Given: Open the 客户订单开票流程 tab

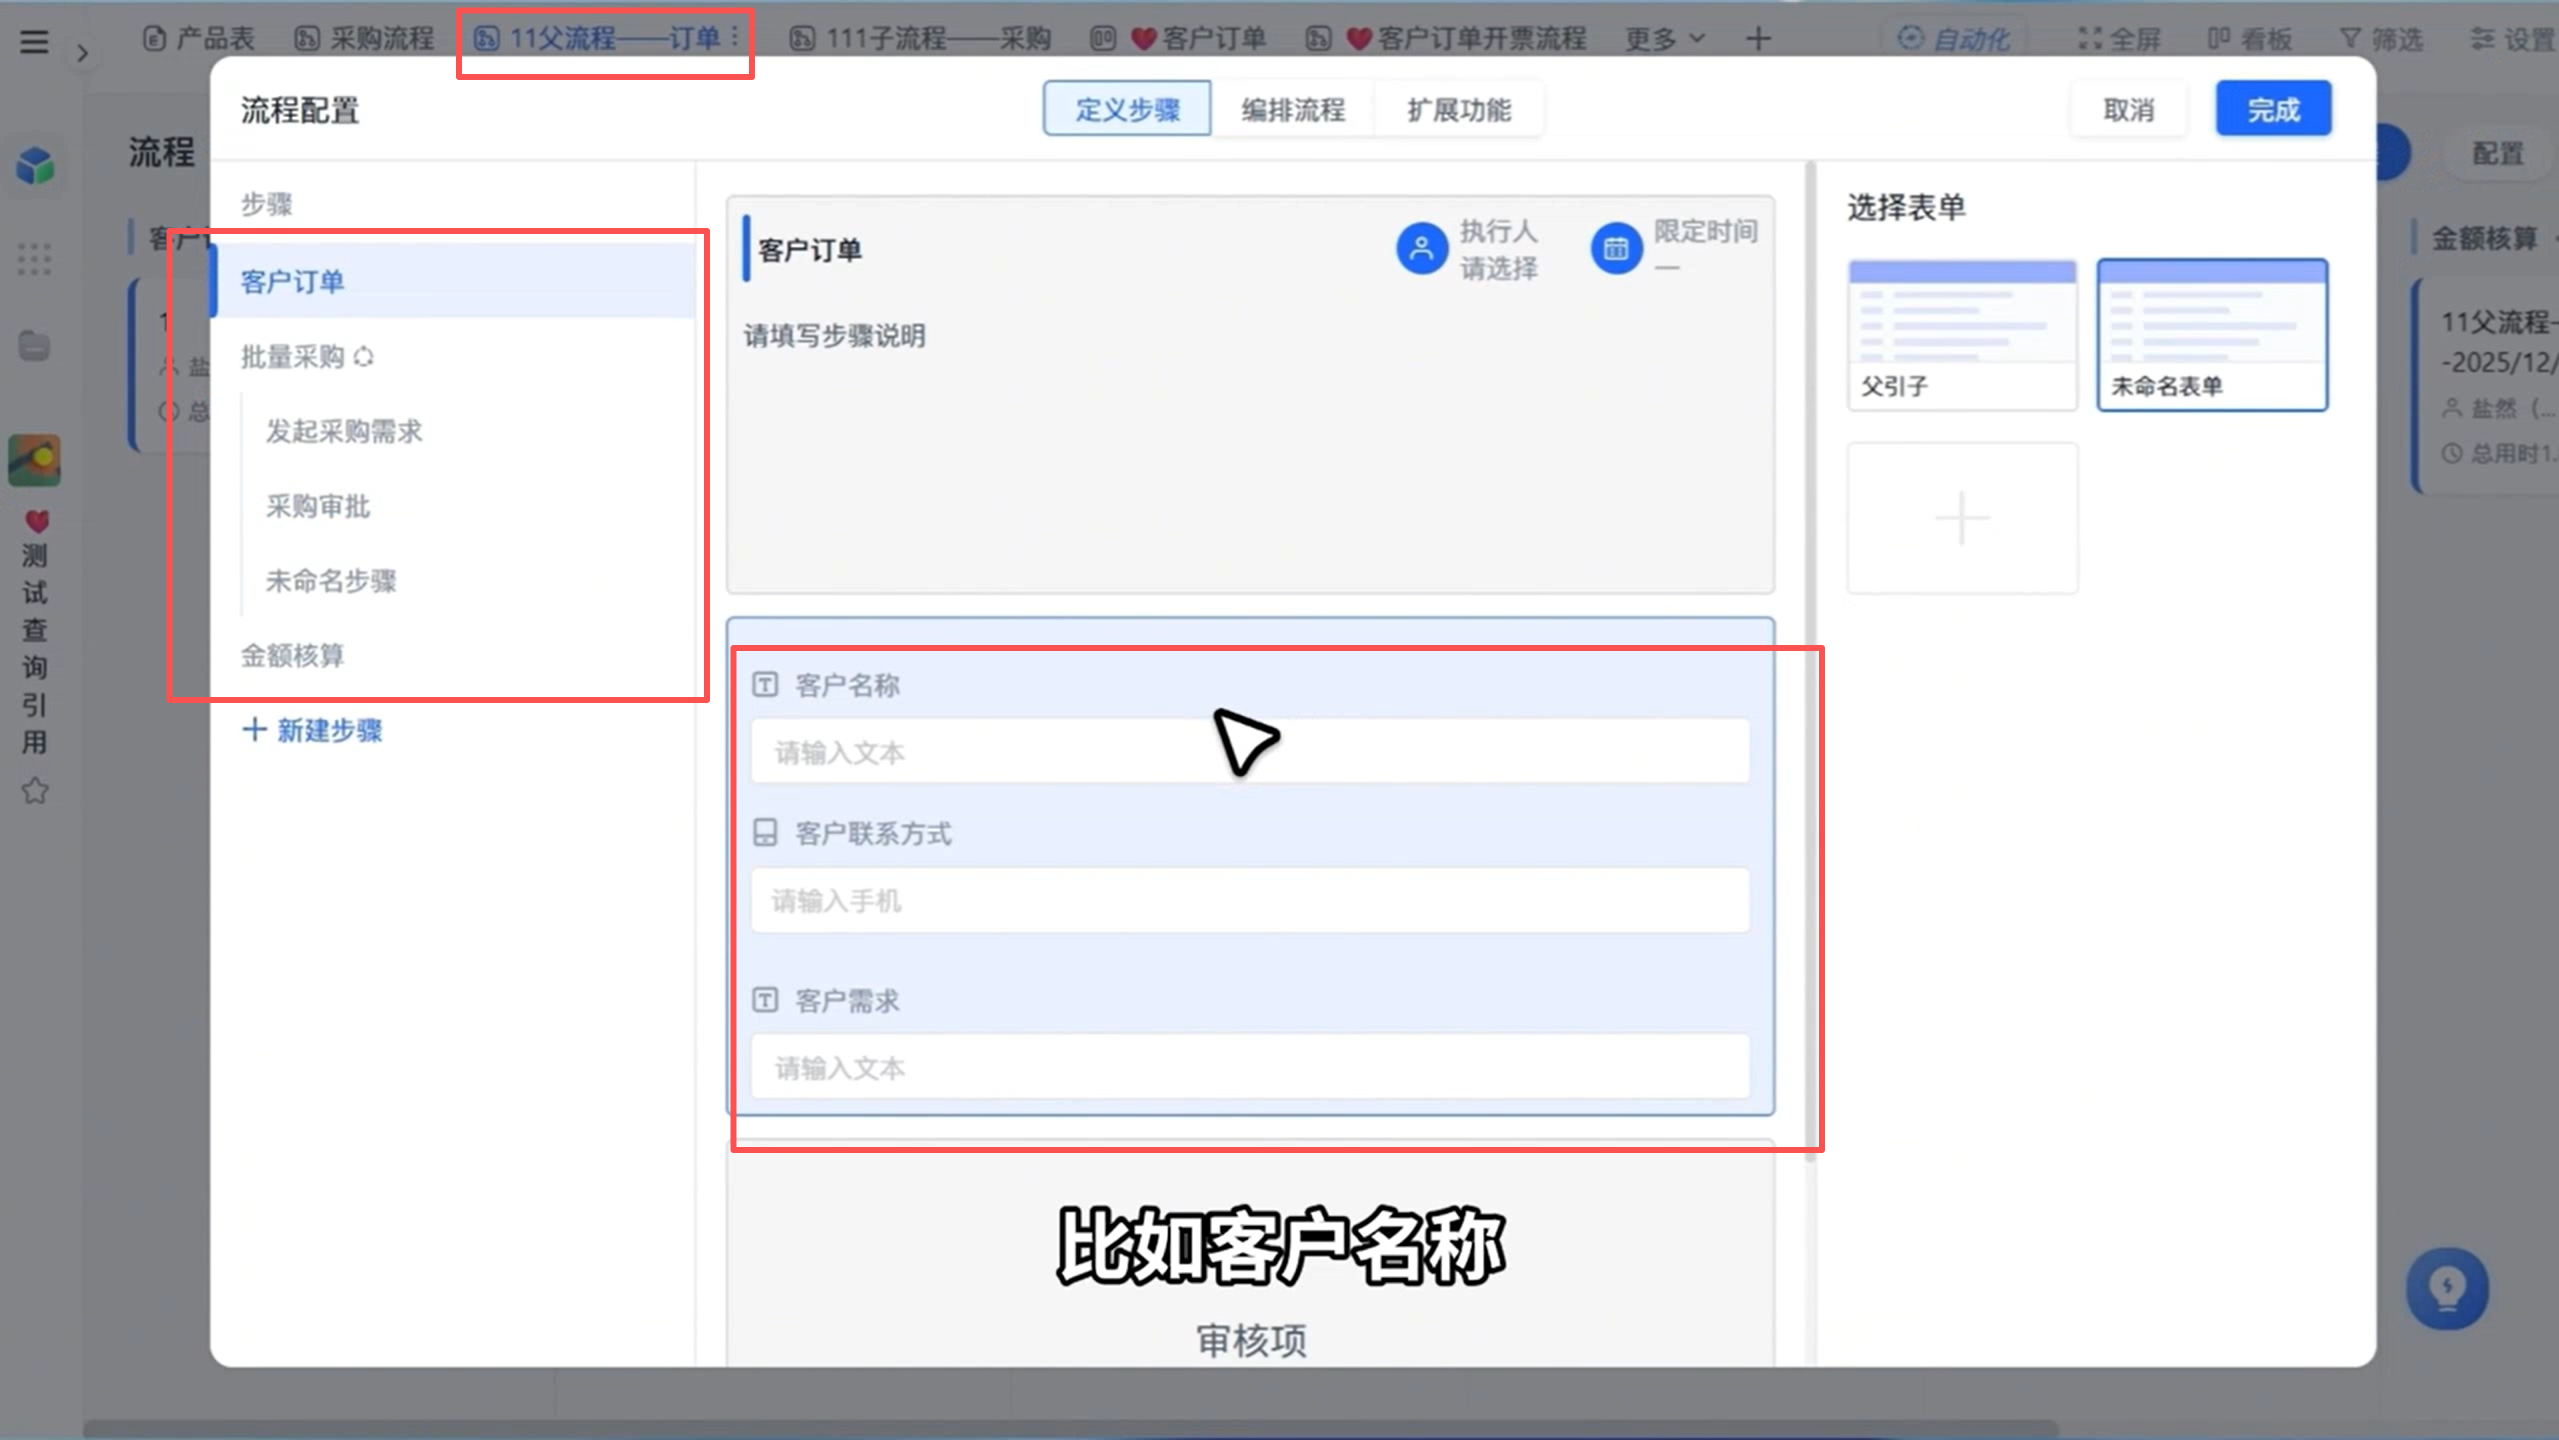Looking at the screenshot, I should (x=1447, y=39).
